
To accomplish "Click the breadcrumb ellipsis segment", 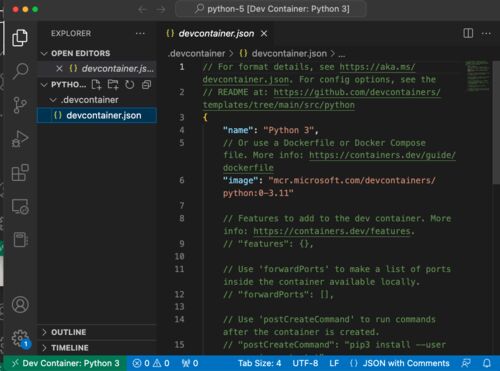I will (x=342, y=54).
